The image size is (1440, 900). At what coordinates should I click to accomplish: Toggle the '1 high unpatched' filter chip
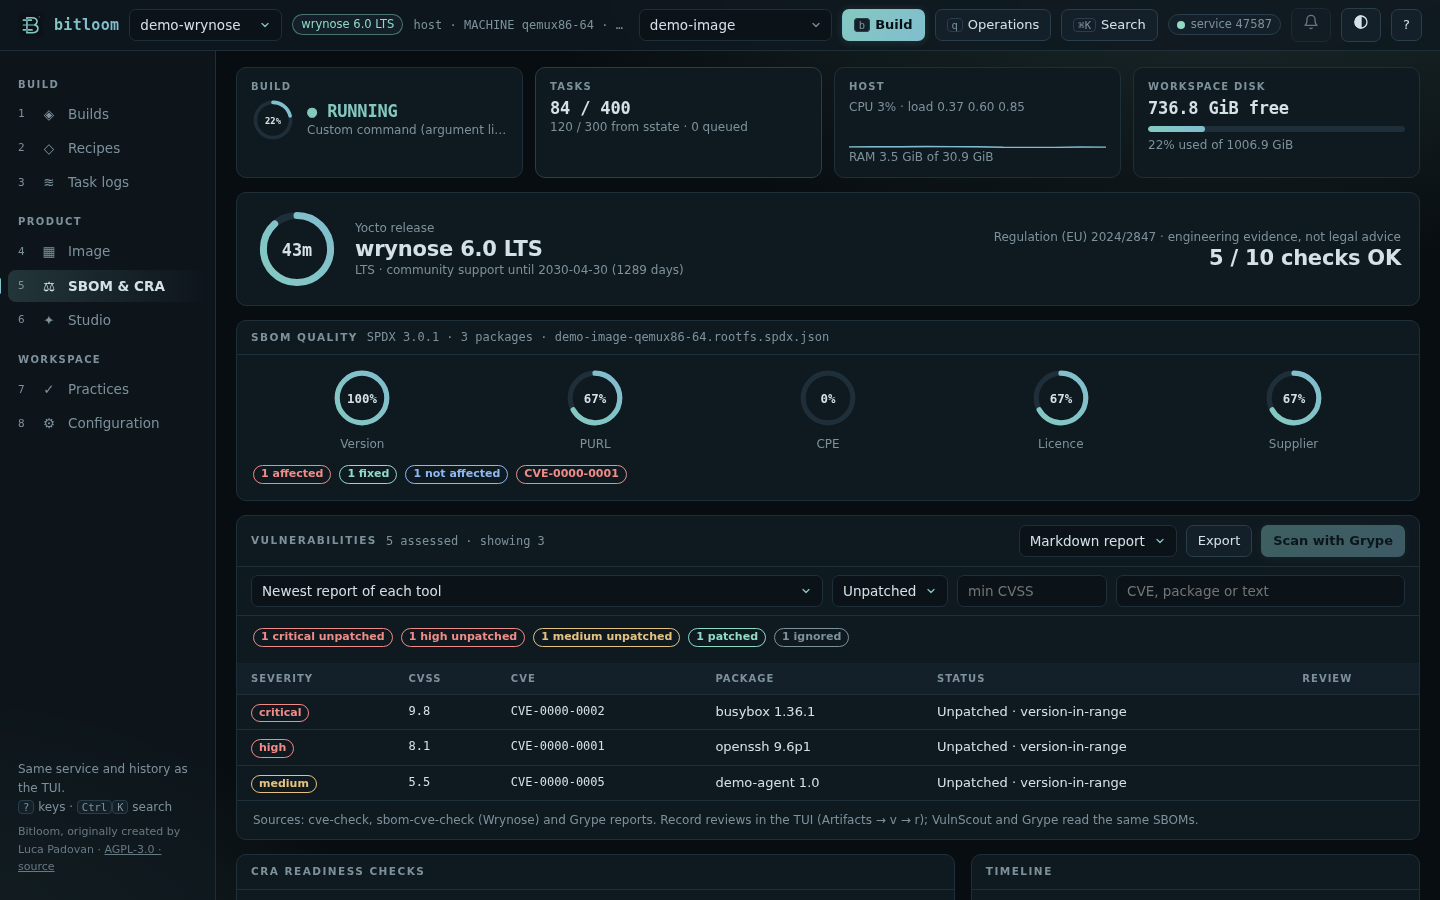[x=463, y=637]
